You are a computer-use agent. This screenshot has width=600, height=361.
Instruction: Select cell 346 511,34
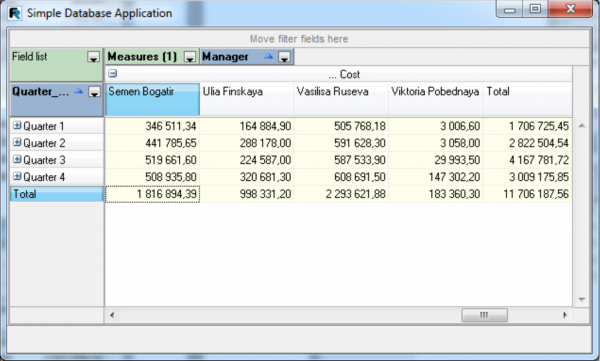click(152, 126)
